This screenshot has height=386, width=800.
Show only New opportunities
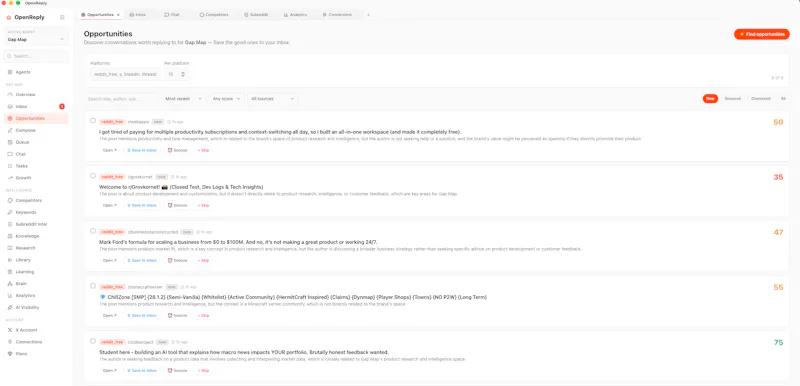tap(710, 99)
